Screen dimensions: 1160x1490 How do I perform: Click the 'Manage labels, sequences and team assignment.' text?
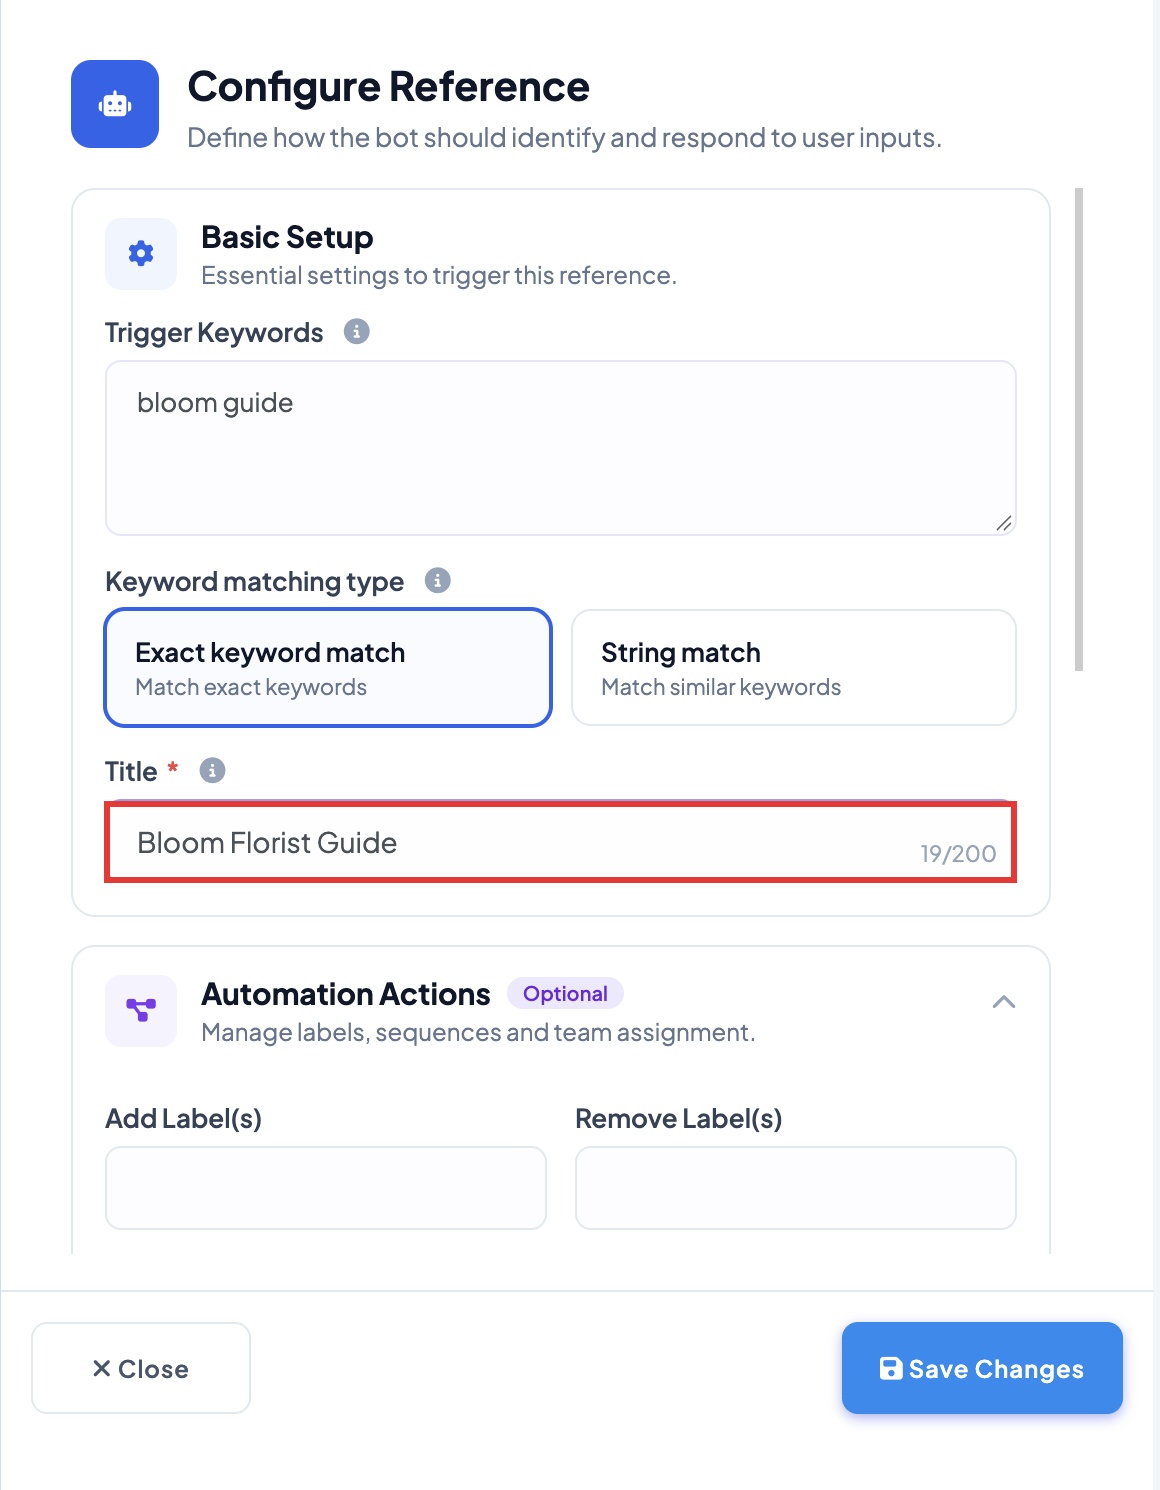tap(478, 1032)
